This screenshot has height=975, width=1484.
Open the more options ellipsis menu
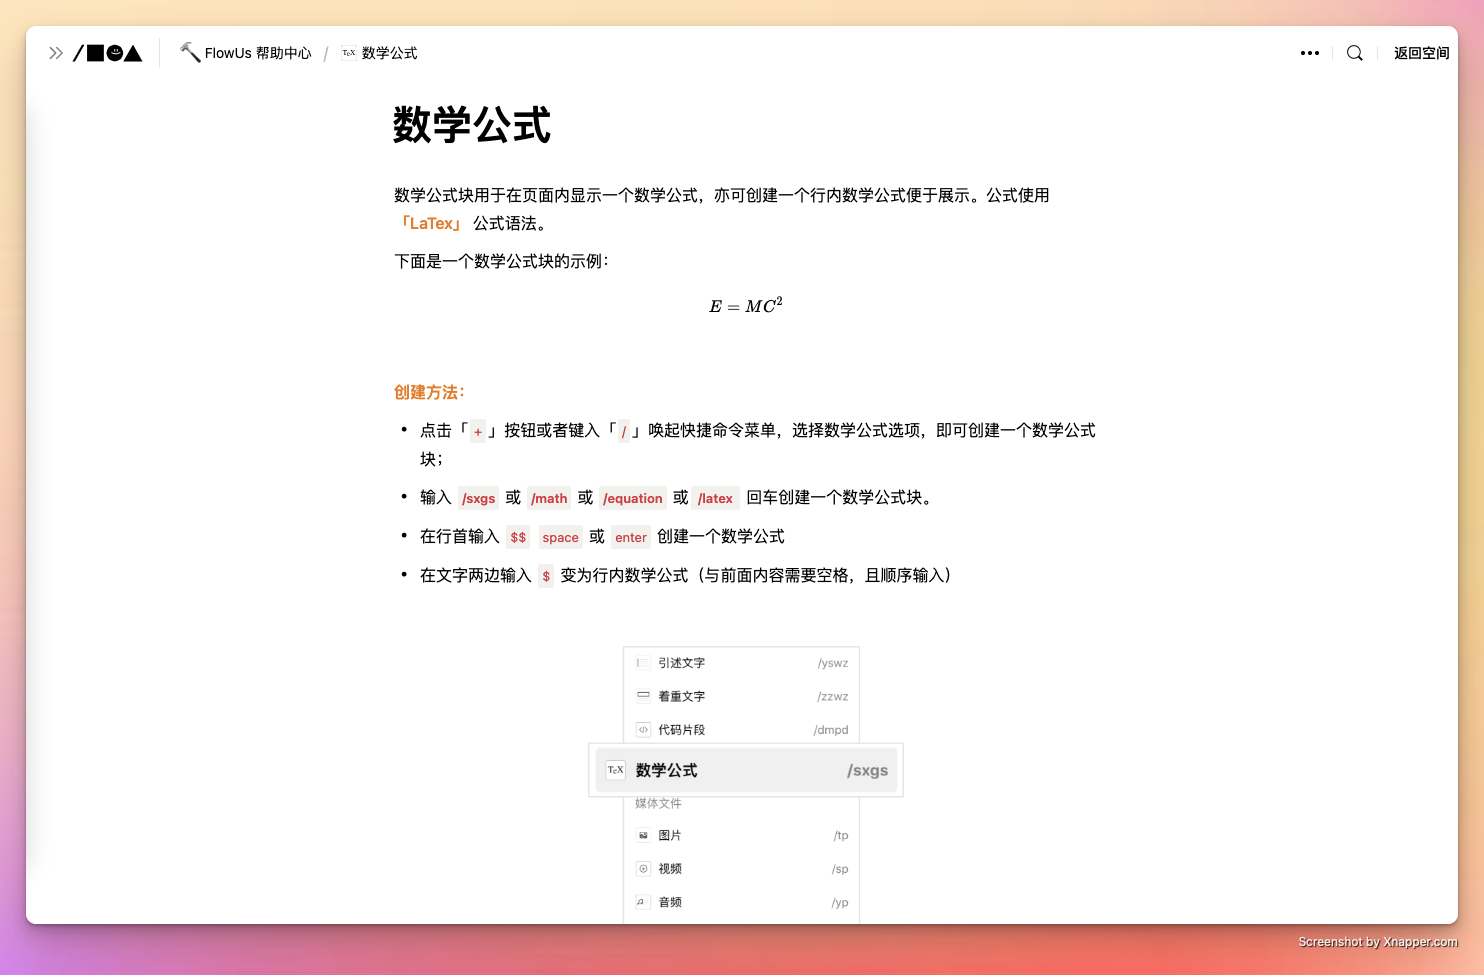click(1310, 53)
